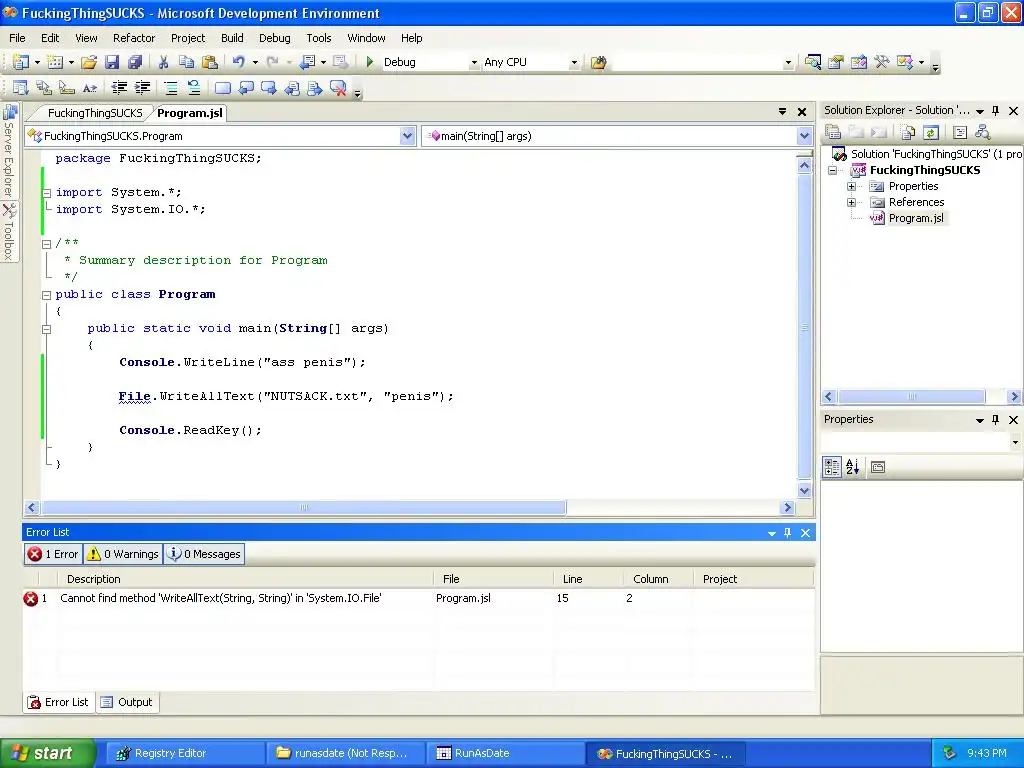Click the Windows start button

click(x=47, y=753)
